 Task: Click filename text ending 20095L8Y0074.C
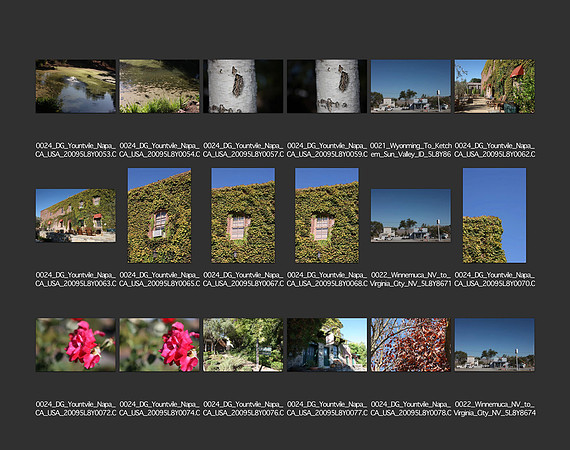pos(159,408)
